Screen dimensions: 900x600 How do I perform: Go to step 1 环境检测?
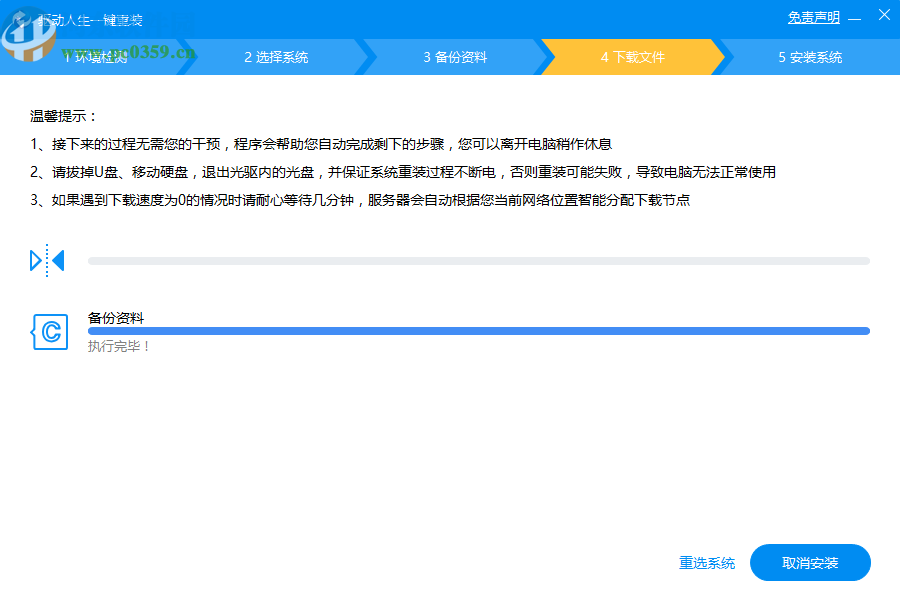click(x=95, y=57)
